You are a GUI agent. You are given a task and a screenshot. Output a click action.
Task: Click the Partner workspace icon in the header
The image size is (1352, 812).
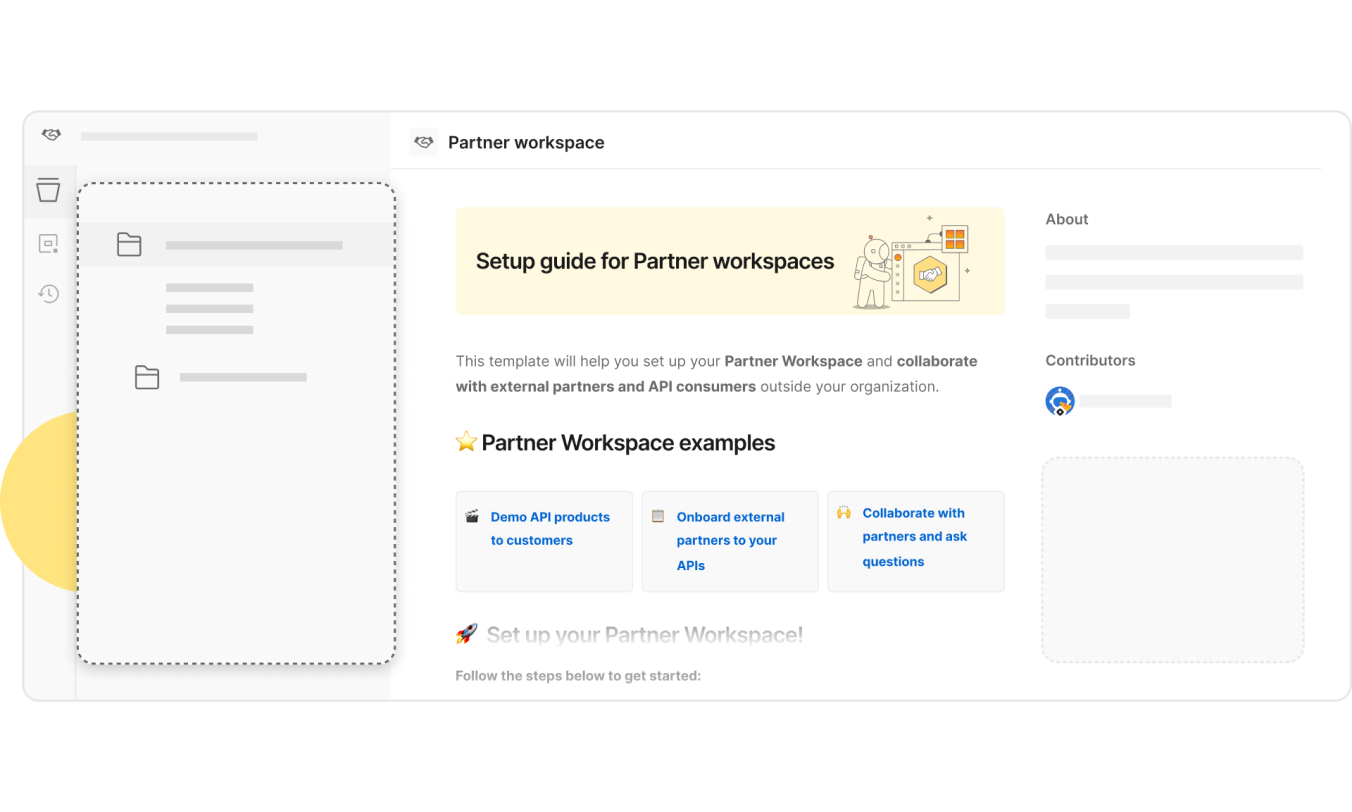click(423, 142)
